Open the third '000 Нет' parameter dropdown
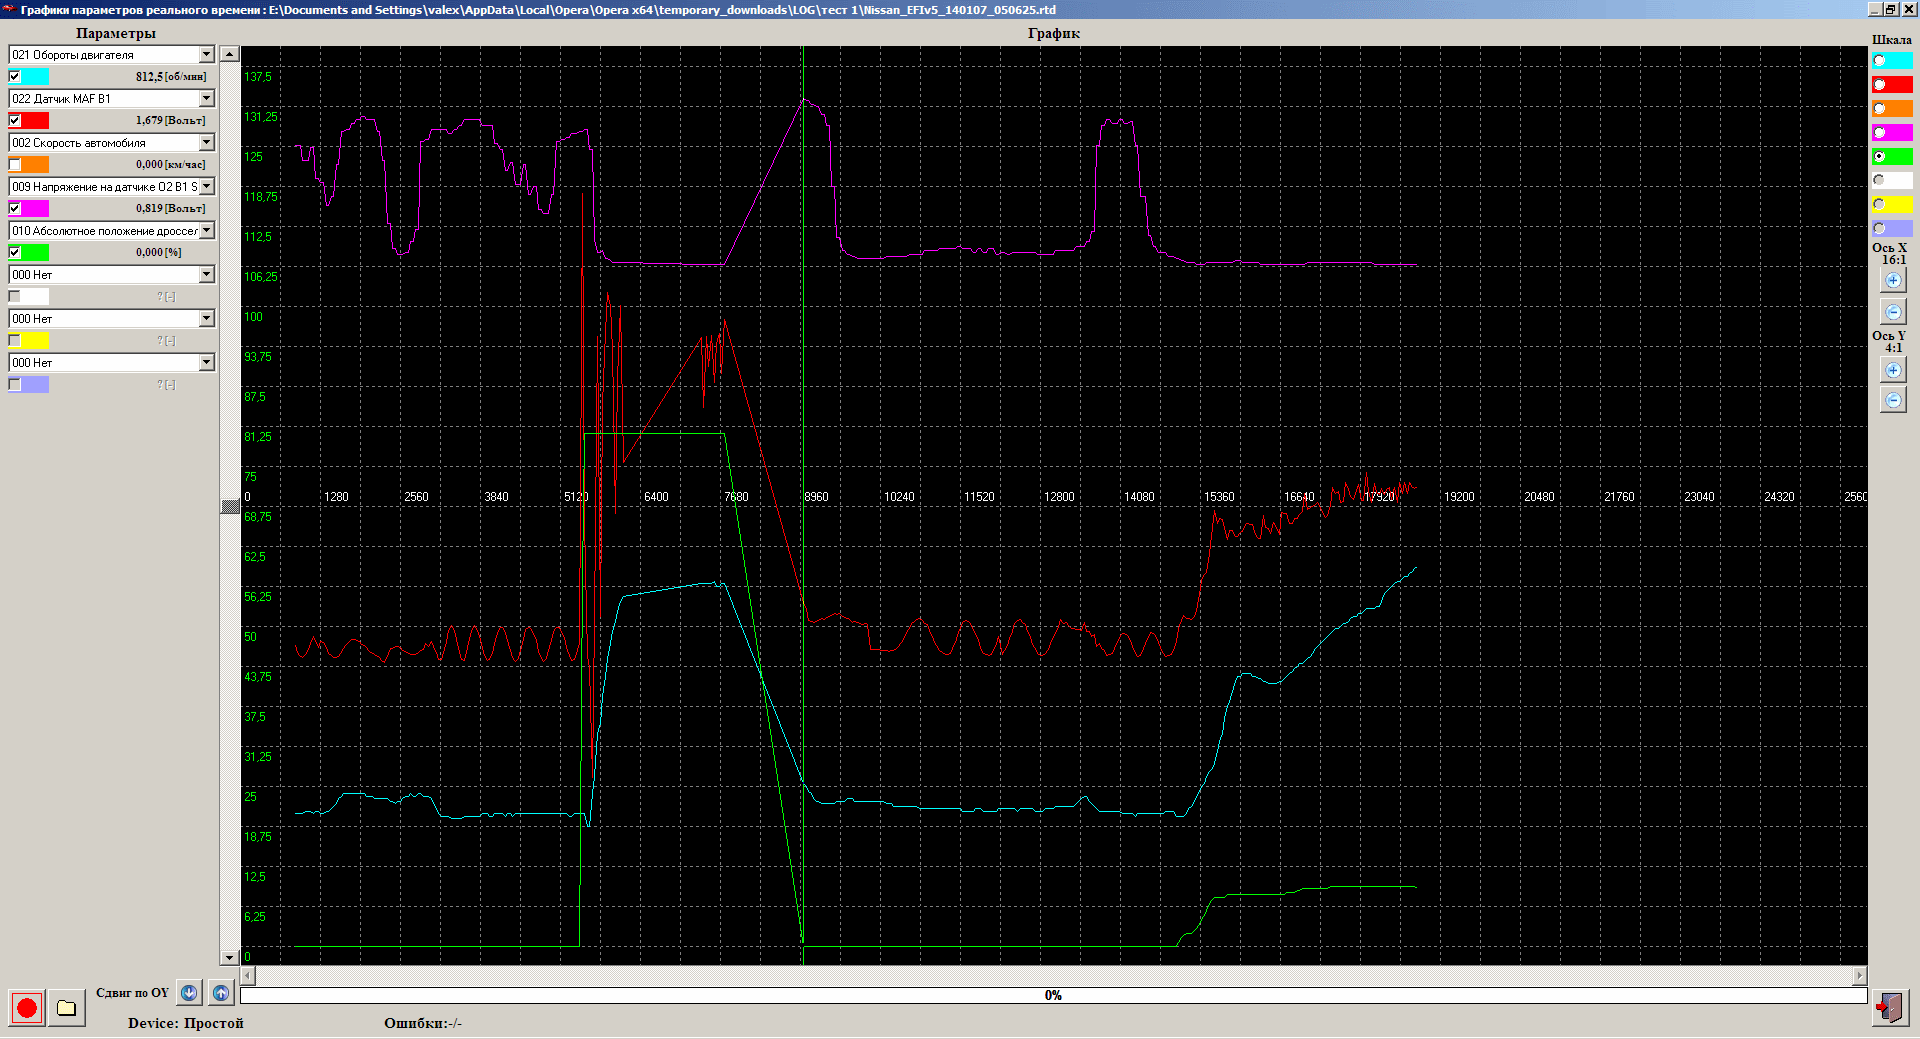The image size is (1920, 1039). tap(207, 362)
